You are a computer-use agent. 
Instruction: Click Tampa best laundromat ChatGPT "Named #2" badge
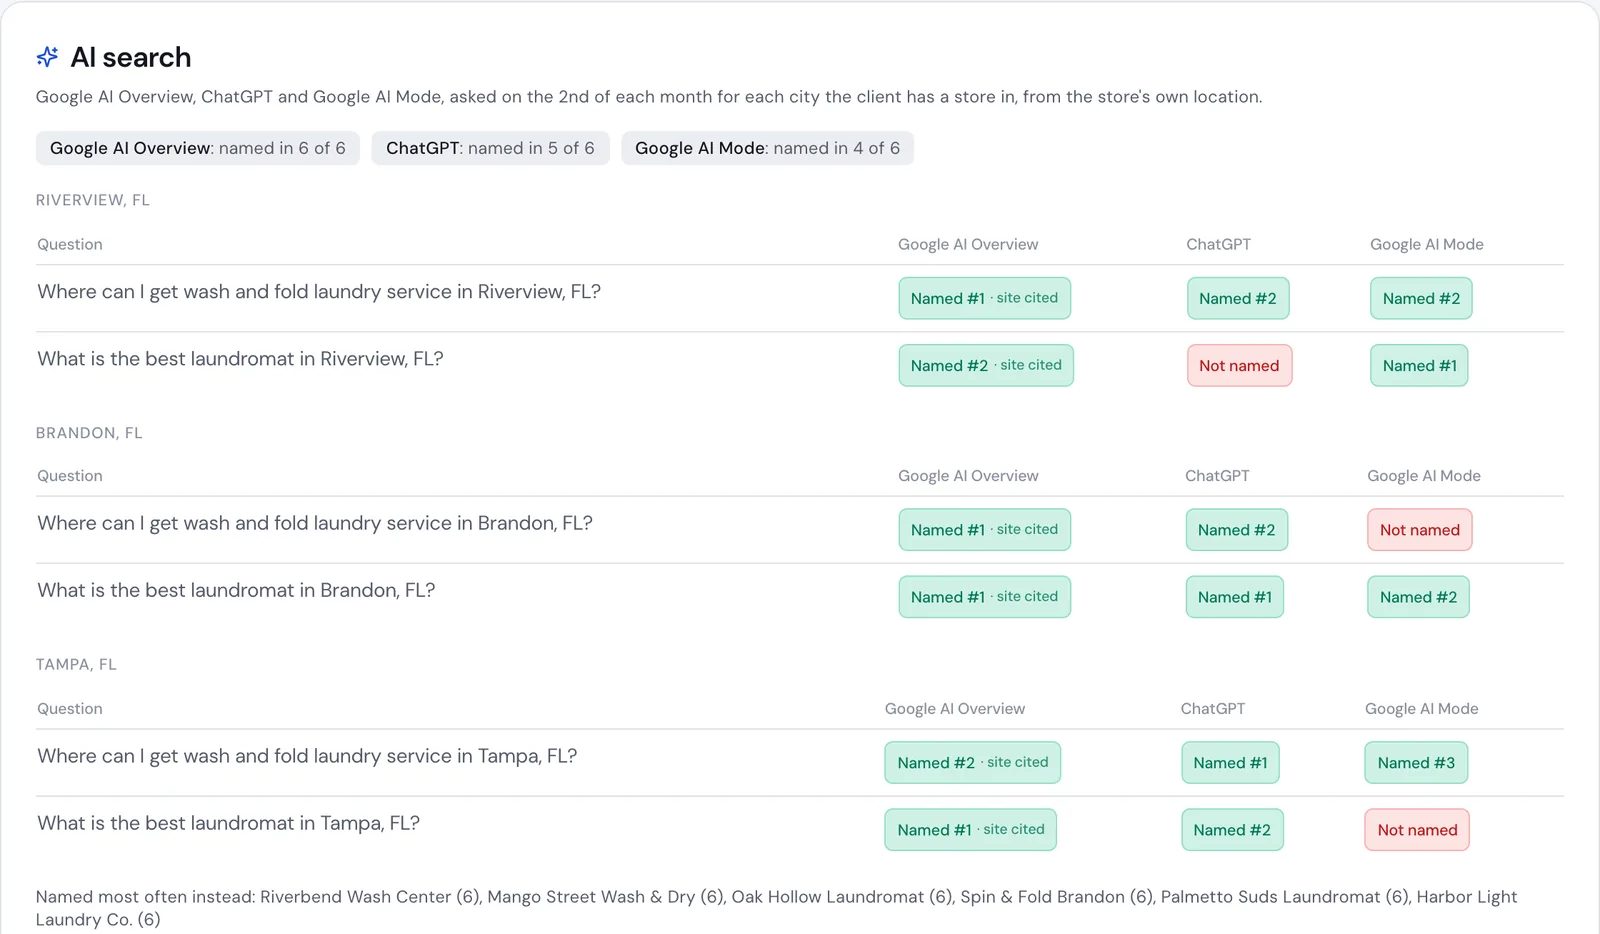pos(1232,829)
